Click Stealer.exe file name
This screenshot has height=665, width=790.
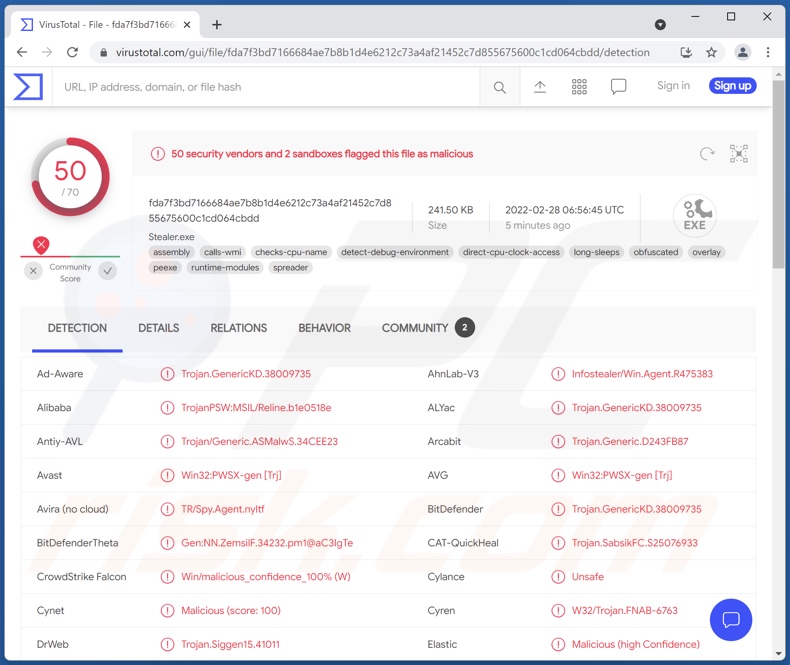[171, 237]
